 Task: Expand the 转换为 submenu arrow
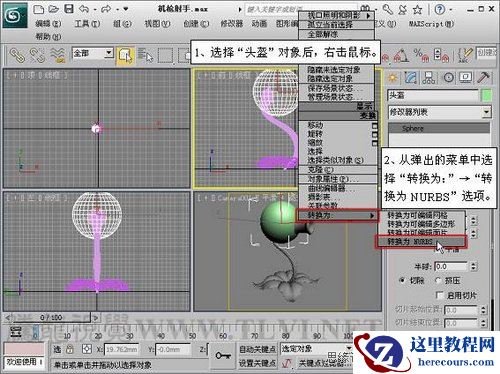[x=372, y=216]
